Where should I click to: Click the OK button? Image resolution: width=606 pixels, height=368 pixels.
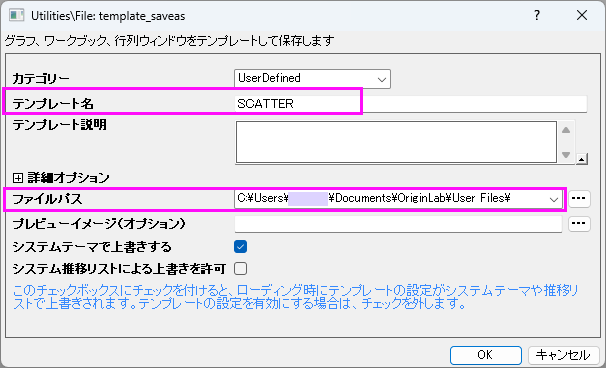[485, 354]
